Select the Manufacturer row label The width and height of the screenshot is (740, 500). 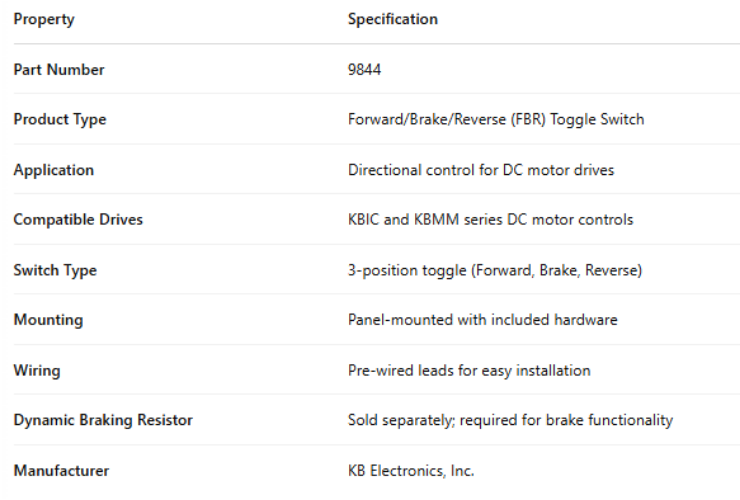point(61,470)
